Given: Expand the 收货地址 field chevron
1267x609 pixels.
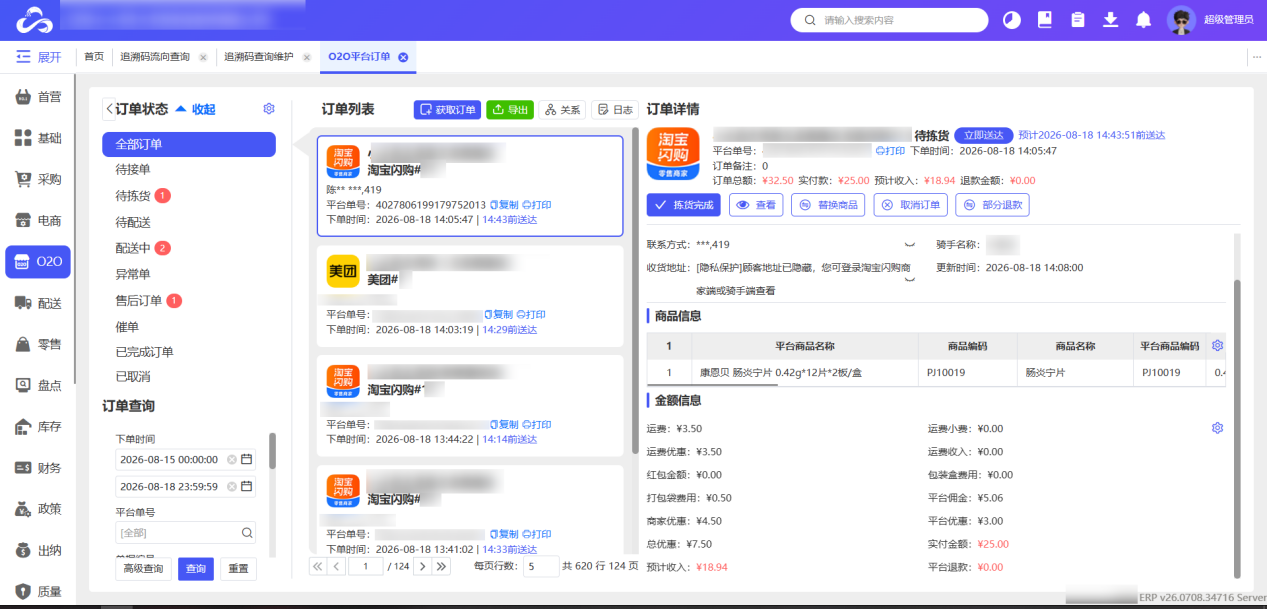Looking at the screenshot, I should pyautogui.click(x=909, y=279).
